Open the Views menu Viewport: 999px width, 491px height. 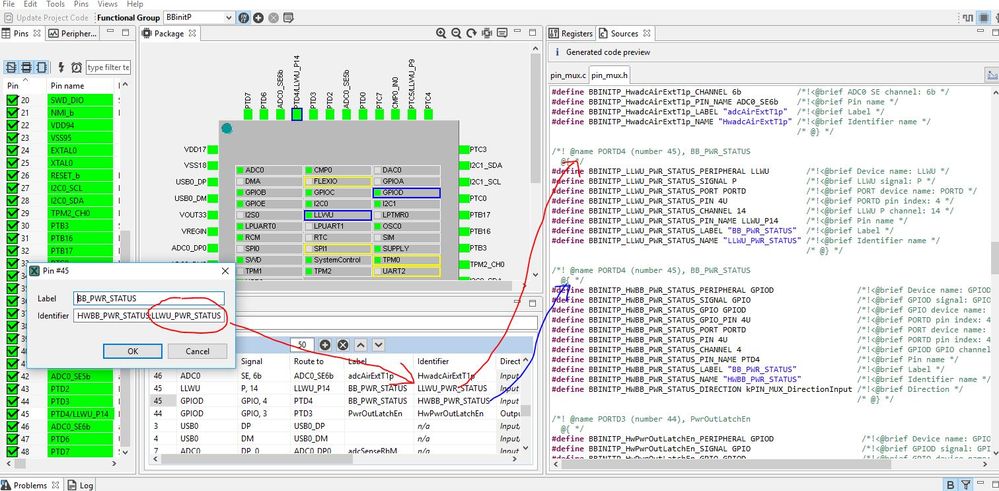[x=108, y=4]
